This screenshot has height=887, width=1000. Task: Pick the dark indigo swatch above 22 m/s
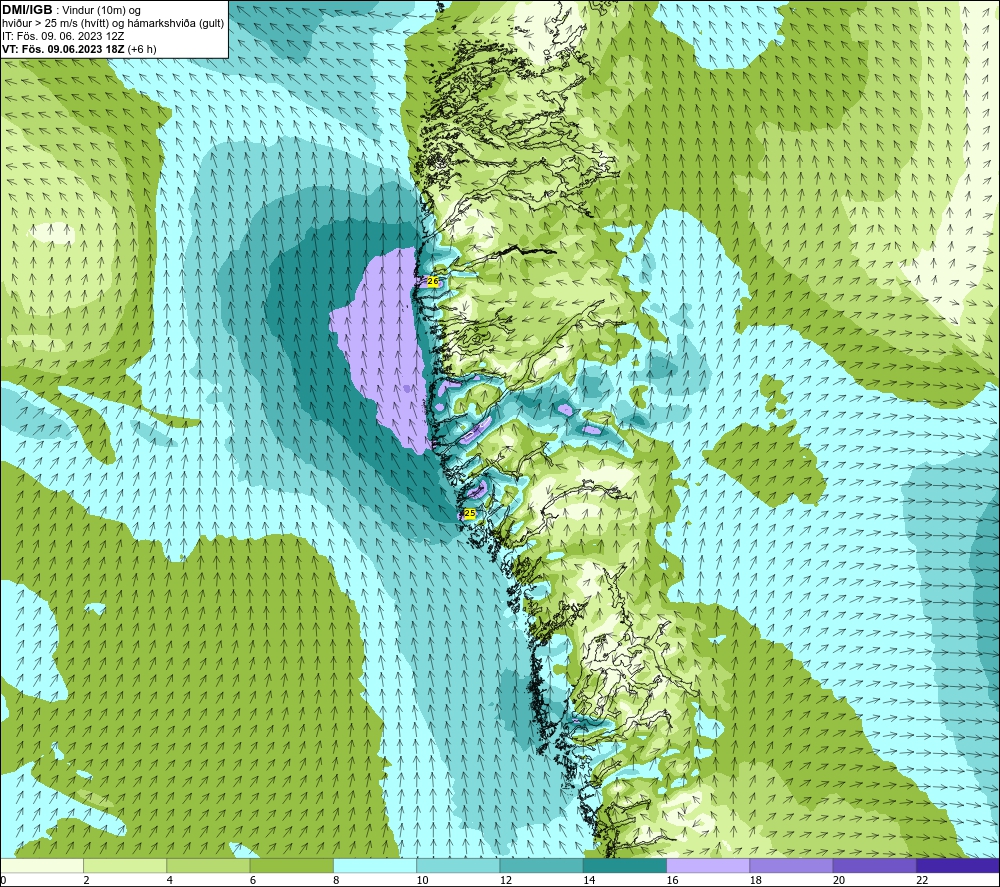coord(958,865)
